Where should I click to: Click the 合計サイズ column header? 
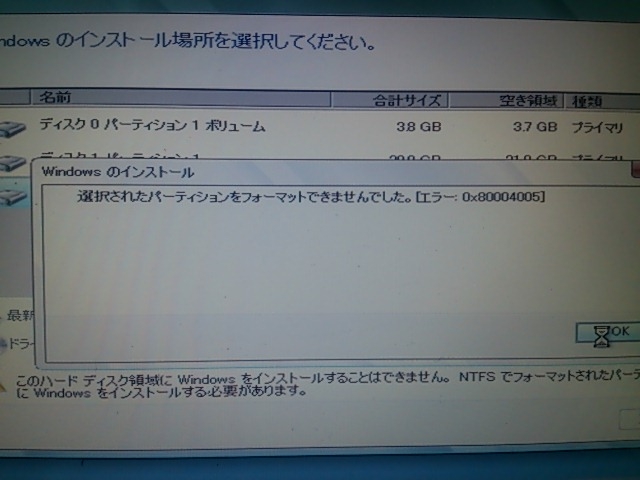tap(389, 100)
